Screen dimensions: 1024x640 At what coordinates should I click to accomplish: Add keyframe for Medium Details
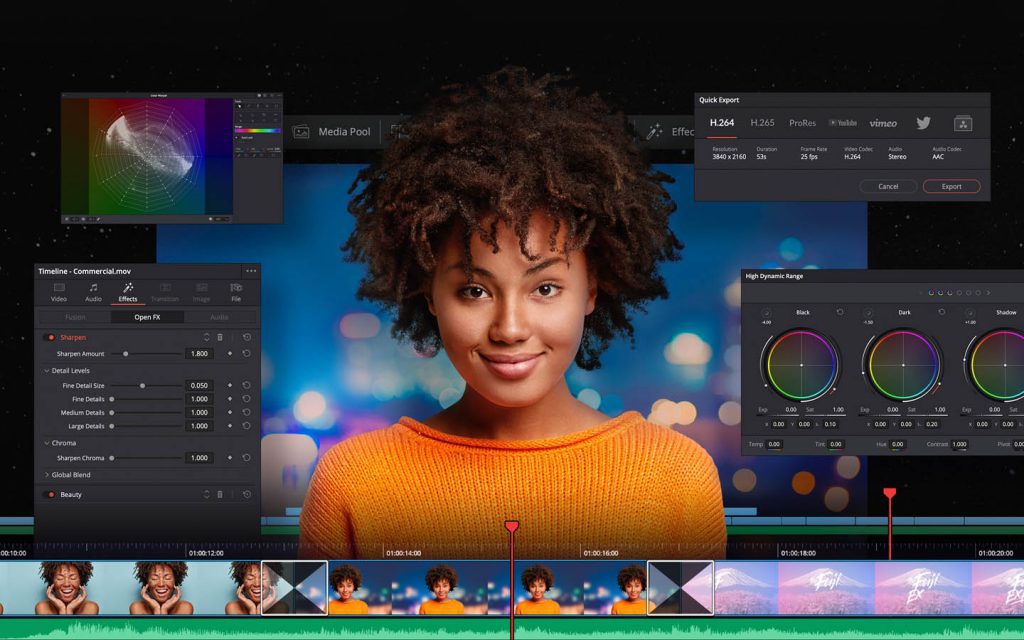click(x=229, y=412)
